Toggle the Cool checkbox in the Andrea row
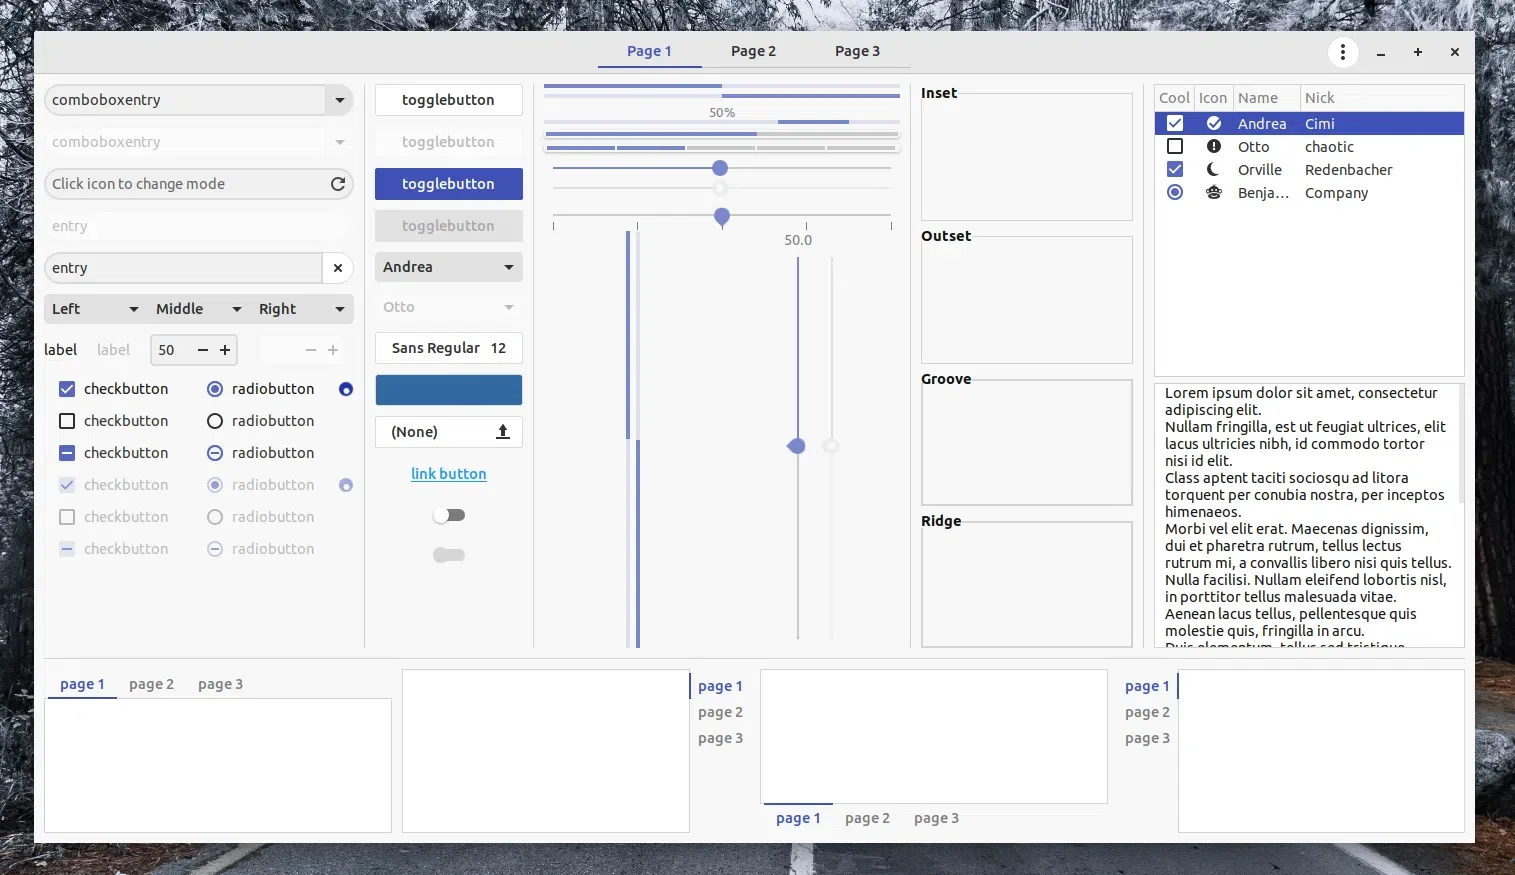Viewport: 1515px width, 875px height. coord(1175,124)
